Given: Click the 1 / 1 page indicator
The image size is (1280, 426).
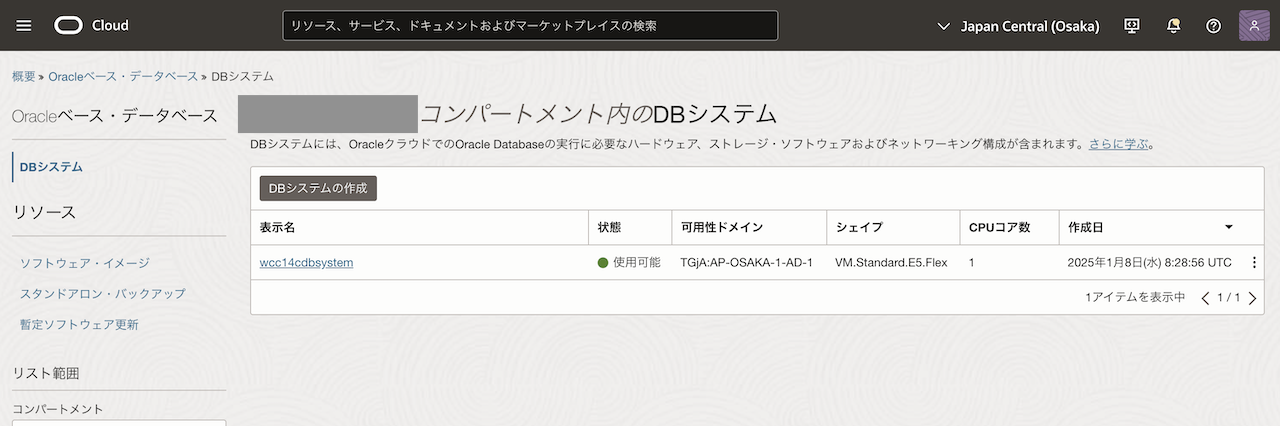Looking at the screenshot, I should (x=1229, y=298).
